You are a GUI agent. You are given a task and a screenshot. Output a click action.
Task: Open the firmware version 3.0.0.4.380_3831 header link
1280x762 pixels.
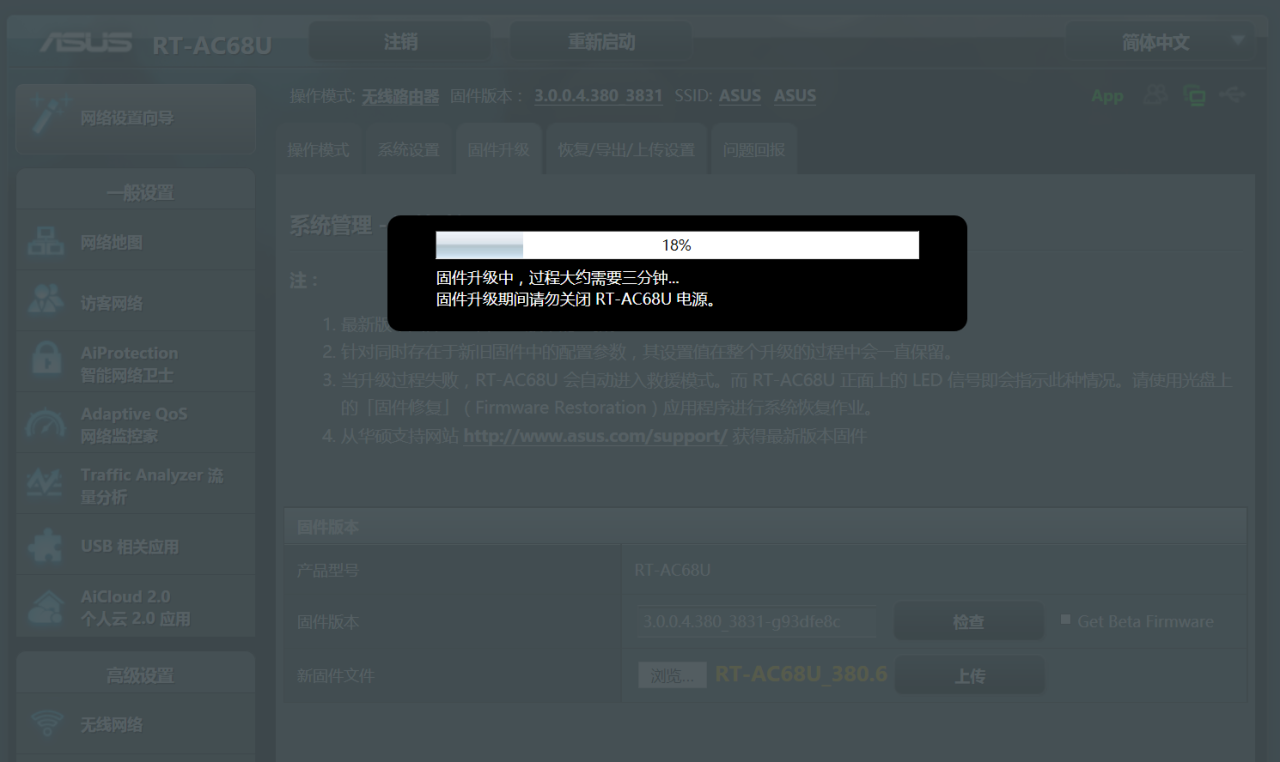pyautogui.click(x=598, y=96)
